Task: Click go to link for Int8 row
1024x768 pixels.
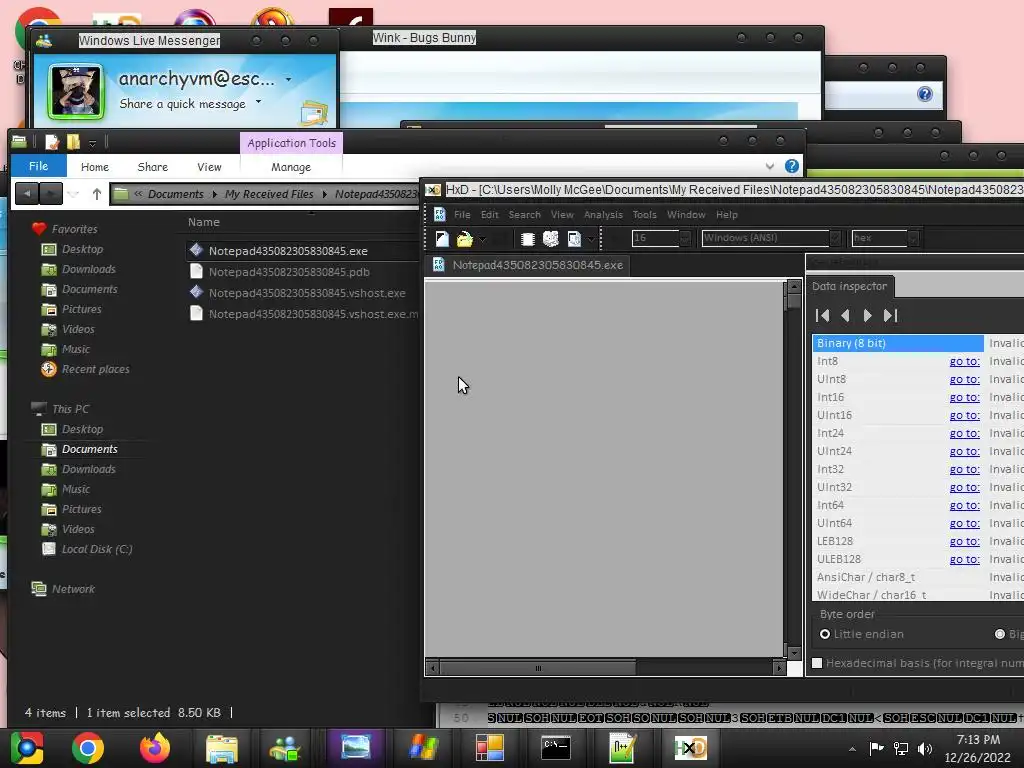Action: click(965, 361)
